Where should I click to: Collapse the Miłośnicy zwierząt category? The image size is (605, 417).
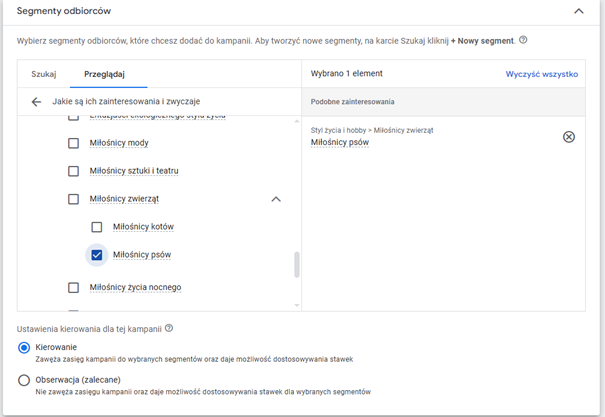276,199
